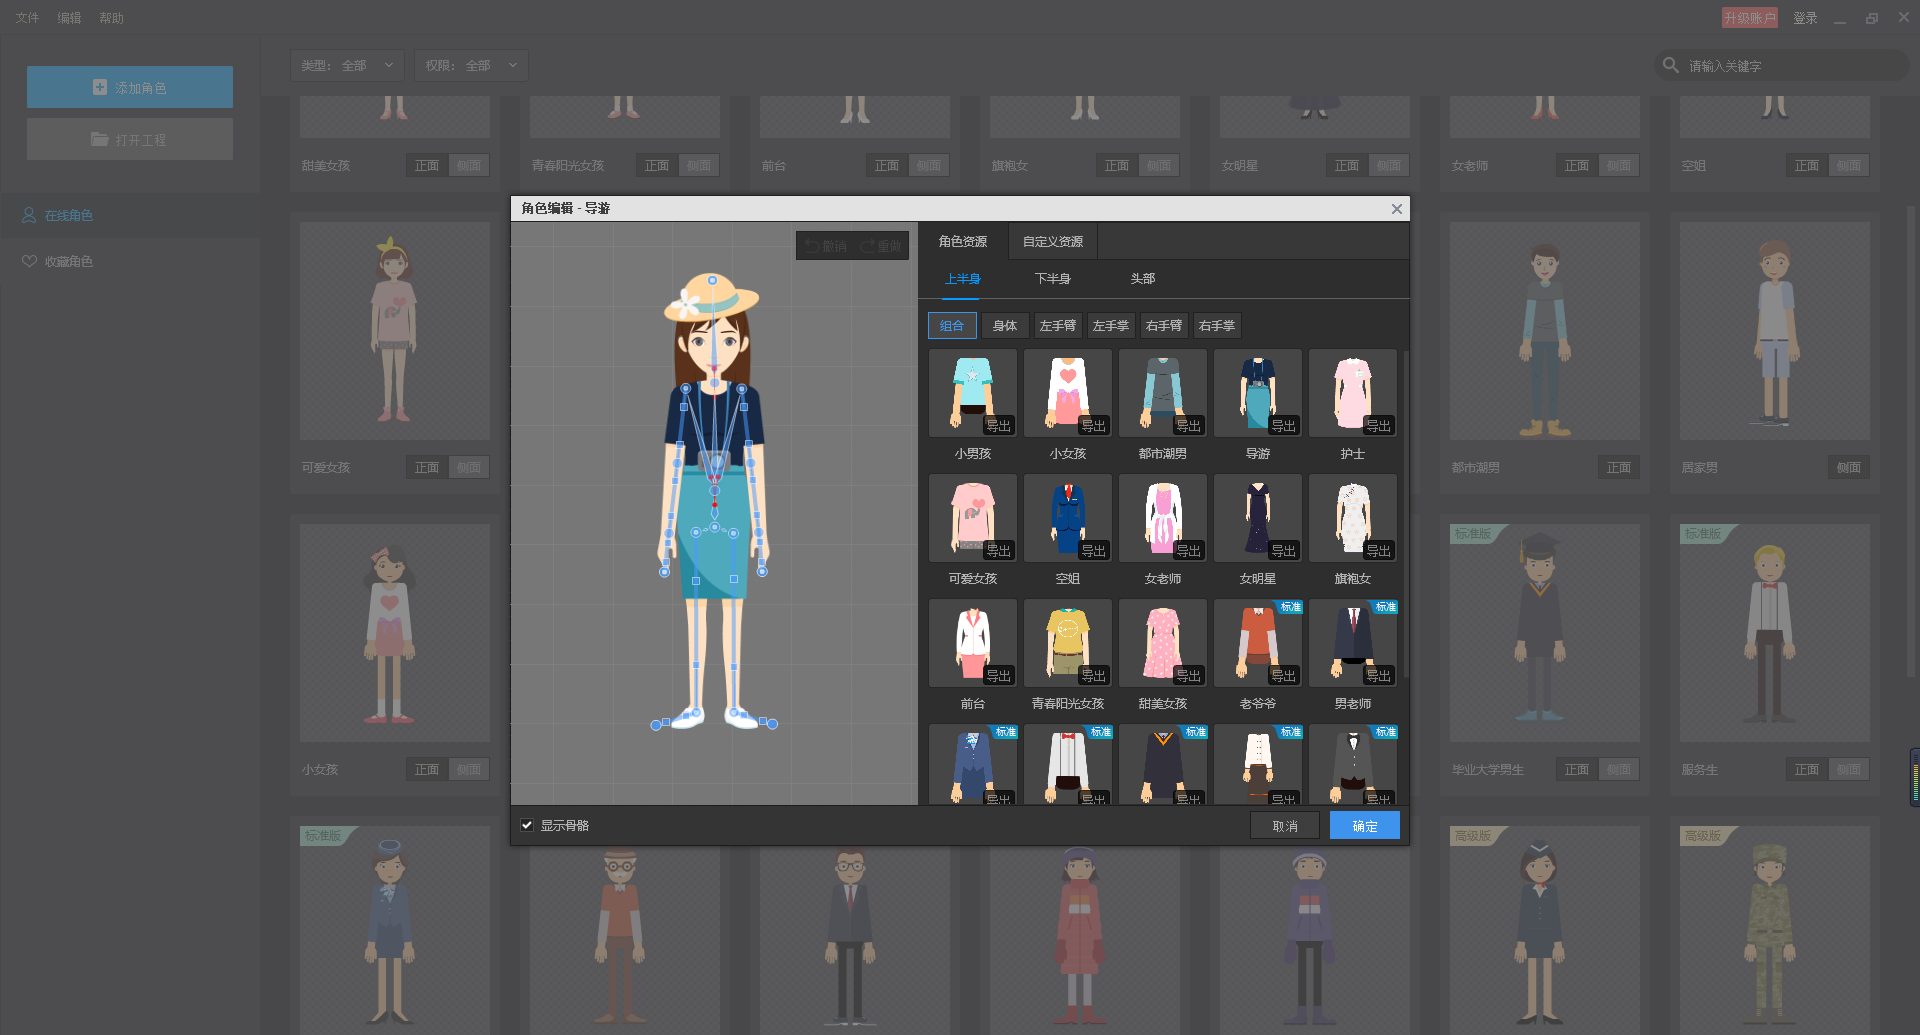Screen dimensions: 1920x1035
Task: Click the 确定 button
Action: point(1365,826)
